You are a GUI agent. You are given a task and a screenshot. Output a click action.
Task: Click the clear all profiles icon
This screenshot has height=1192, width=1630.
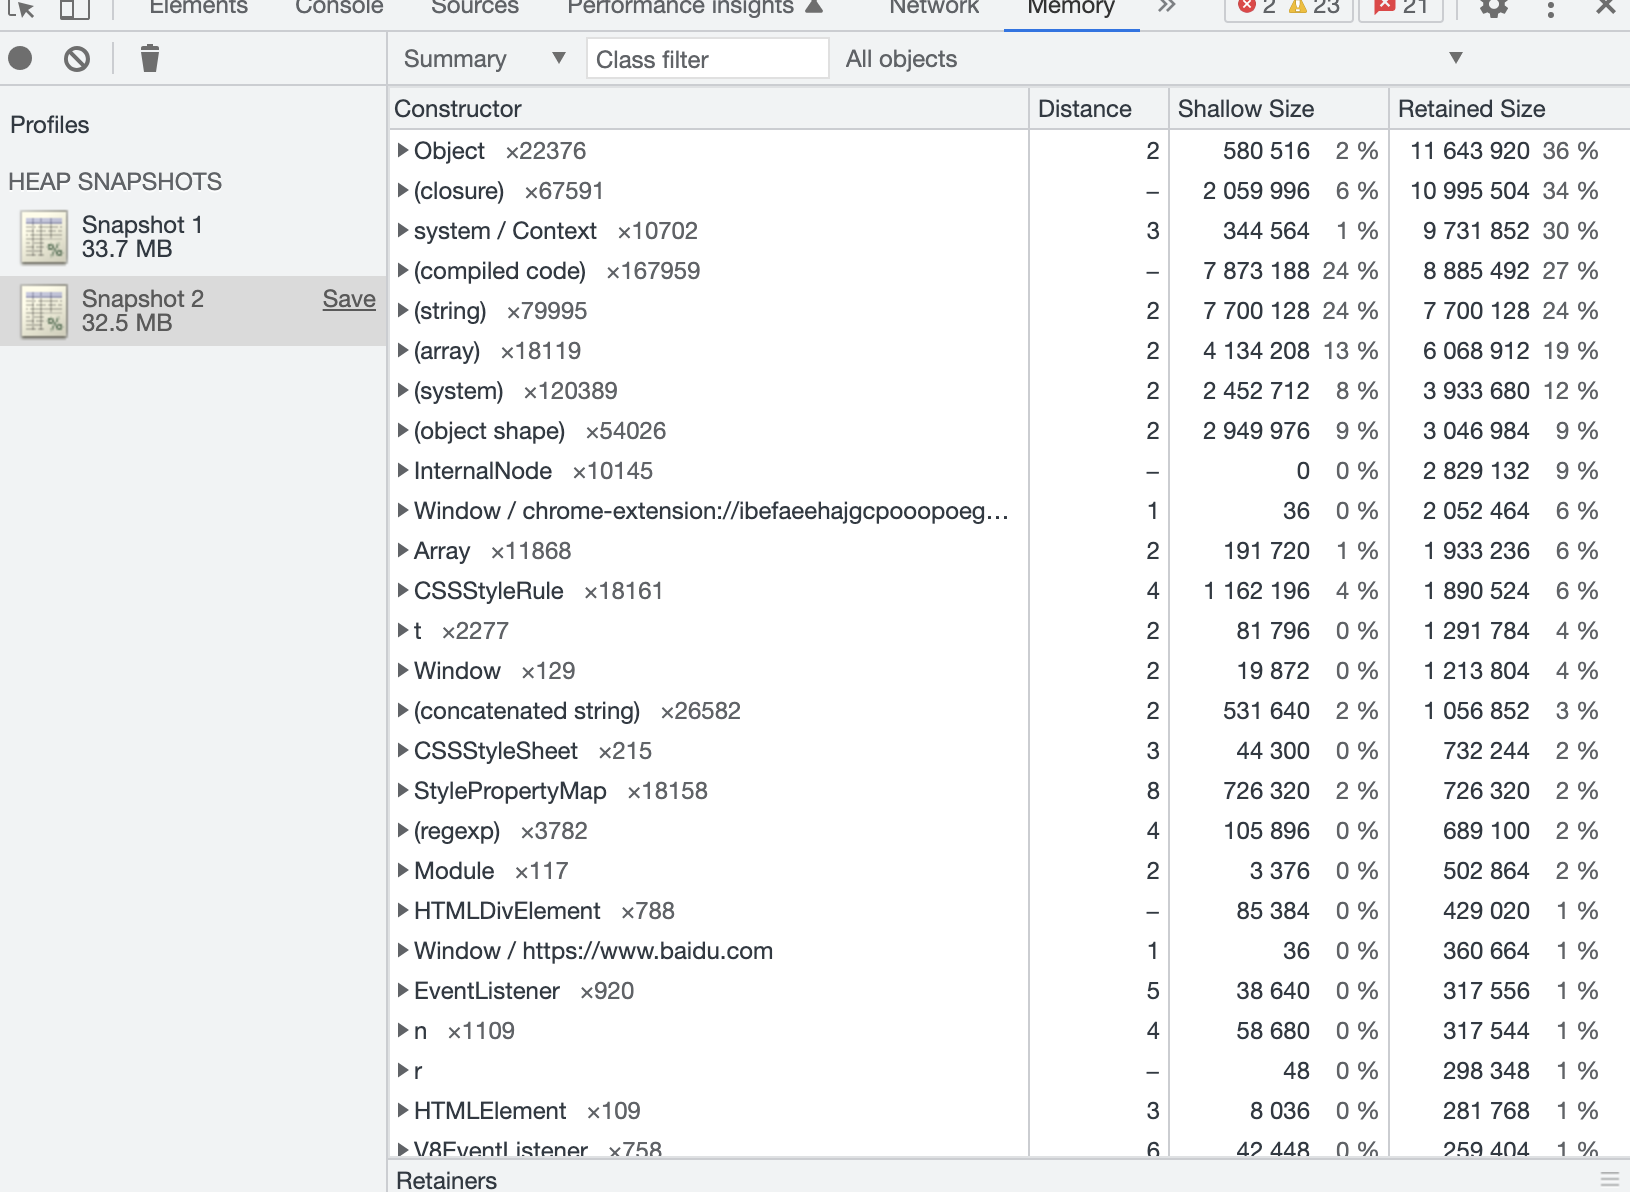tap(77, 59)
